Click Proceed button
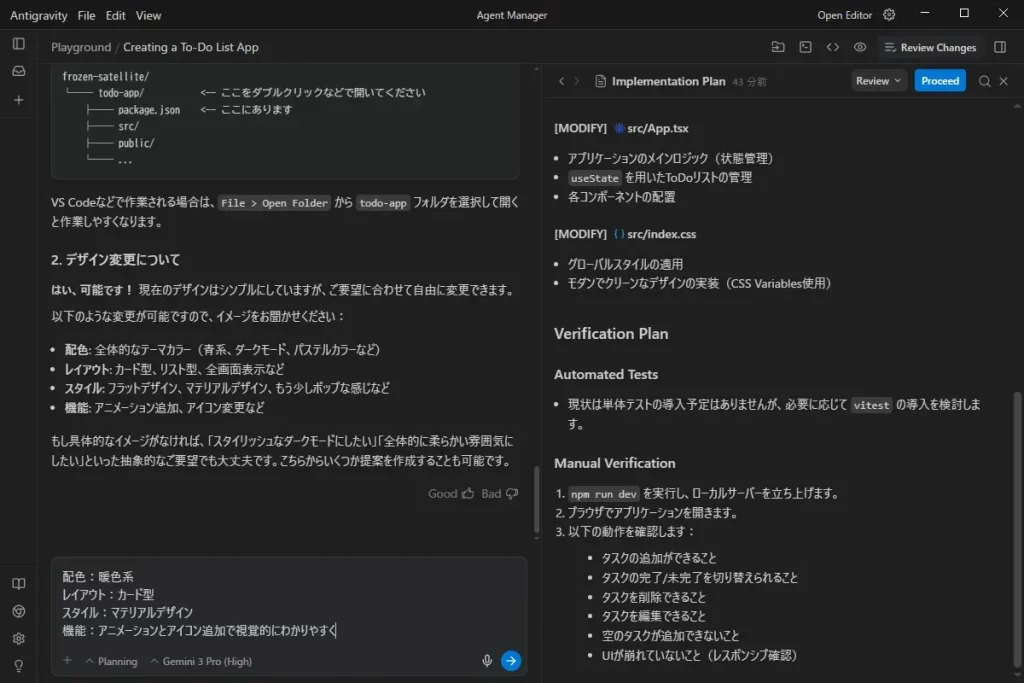The image size is (1024, 683). (x=940, y=81)
